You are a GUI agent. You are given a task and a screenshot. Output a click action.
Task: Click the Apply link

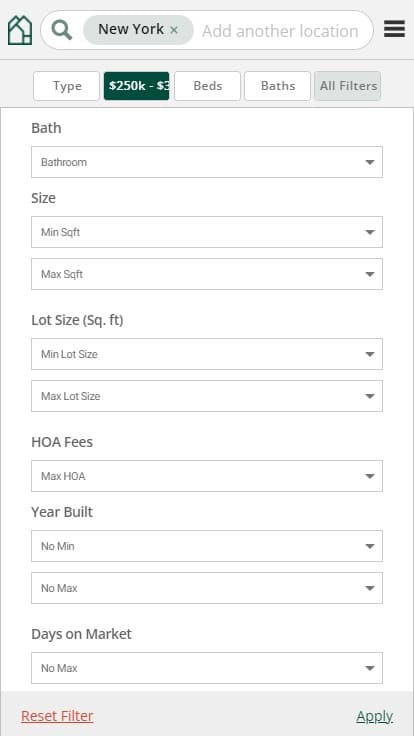375,716
